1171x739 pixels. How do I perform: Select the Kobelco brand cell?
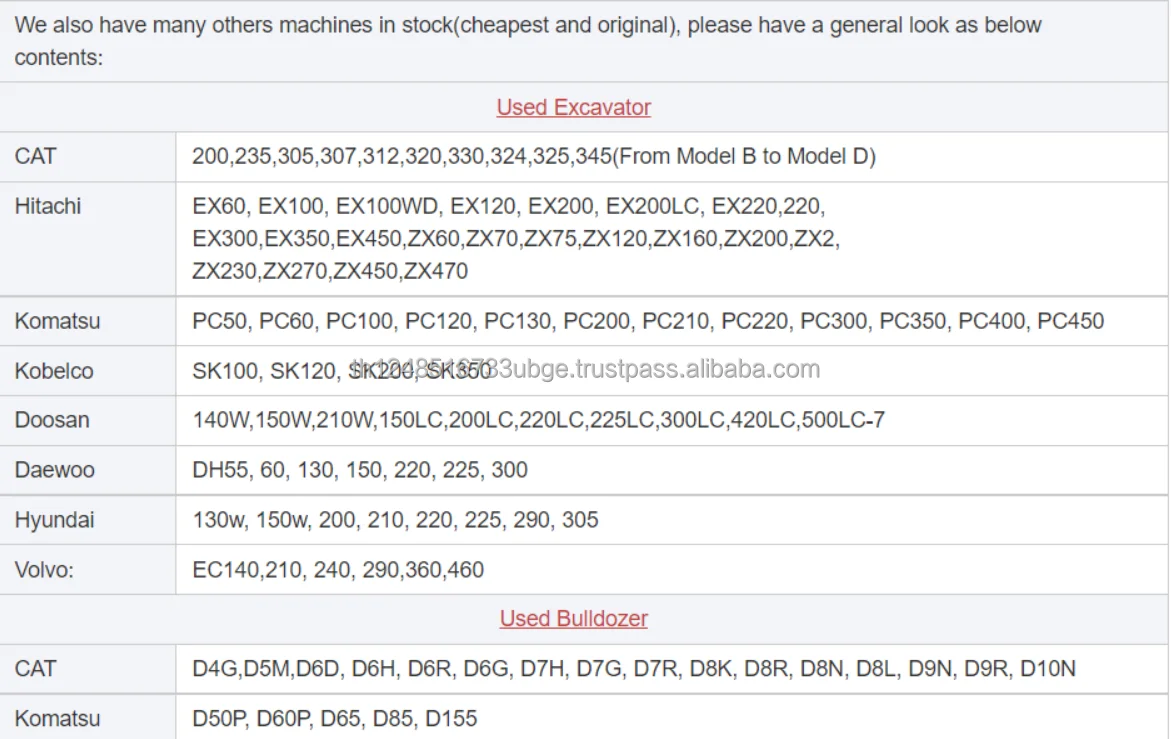(54, 371)
